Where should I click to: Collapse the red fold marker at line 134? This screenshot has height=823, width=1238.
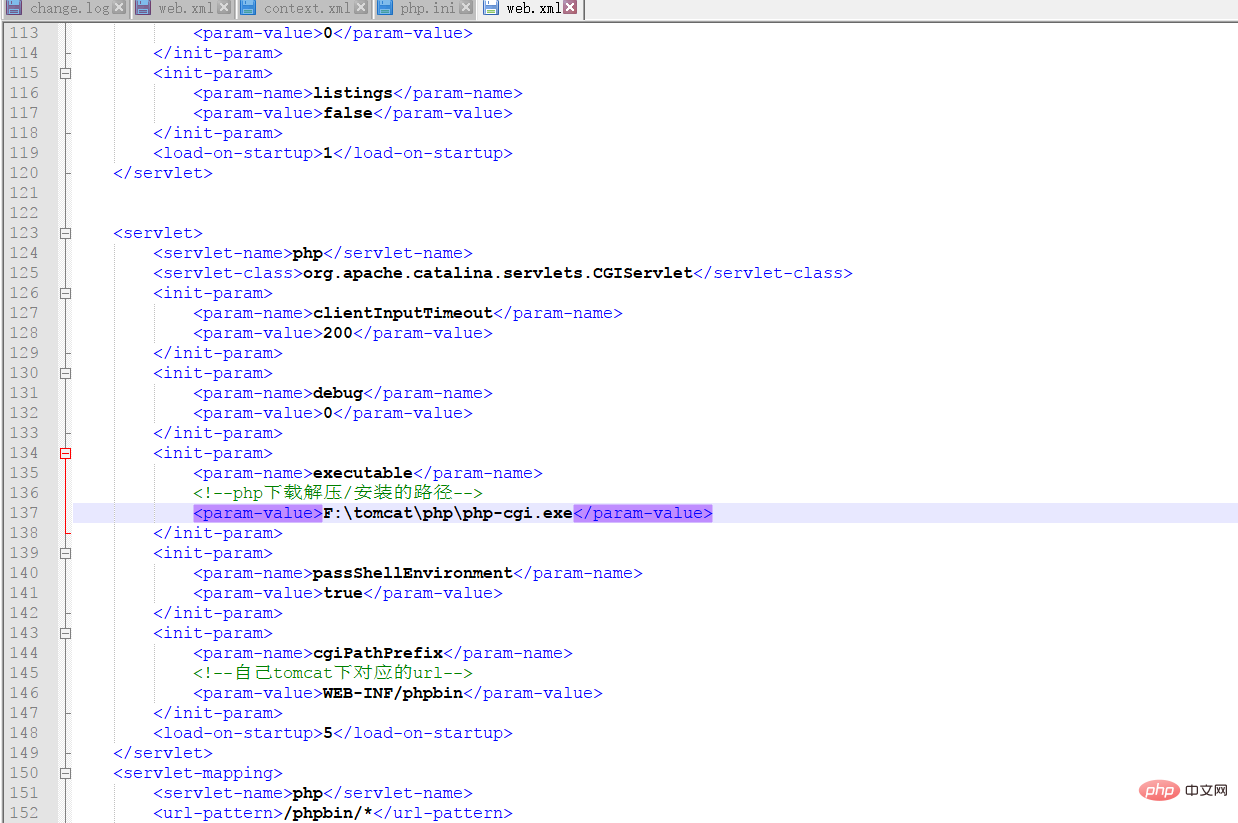click(66, 453)
